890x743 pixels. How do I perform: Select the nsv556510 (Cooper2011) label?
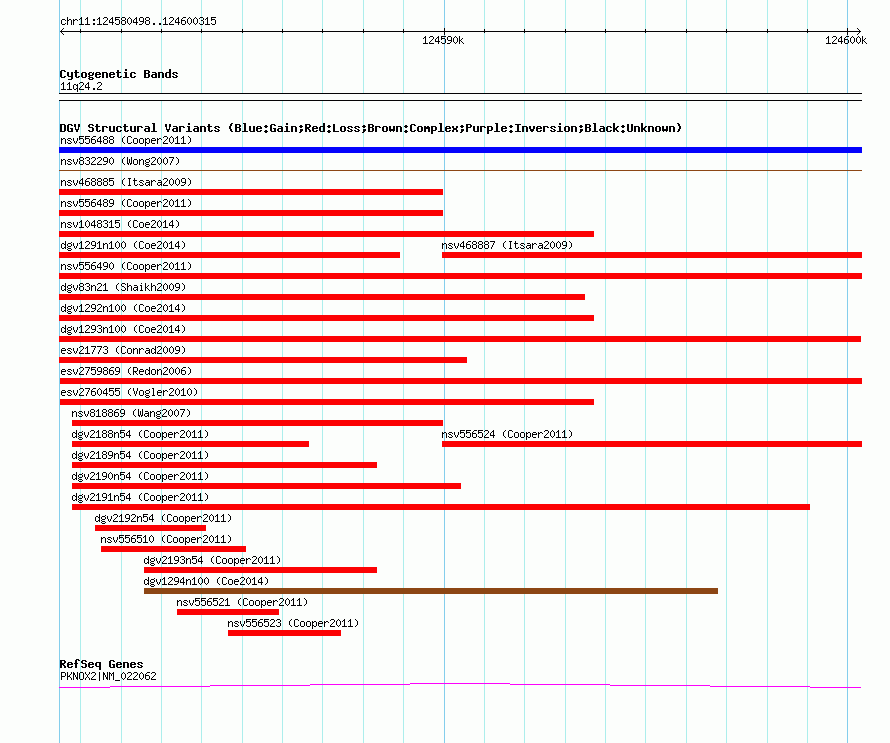tap(166, 539)
